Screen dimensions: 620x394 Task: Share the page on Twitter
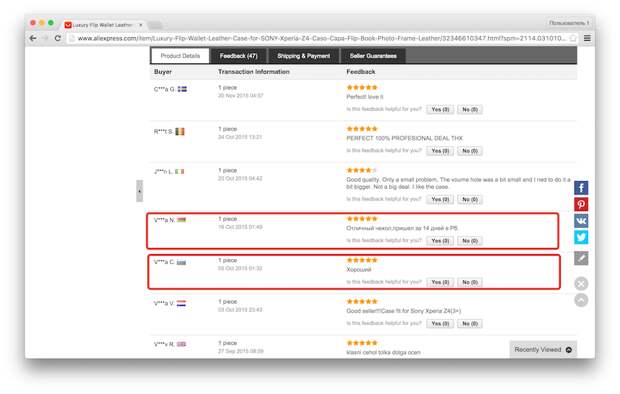[x=581, y=237]
